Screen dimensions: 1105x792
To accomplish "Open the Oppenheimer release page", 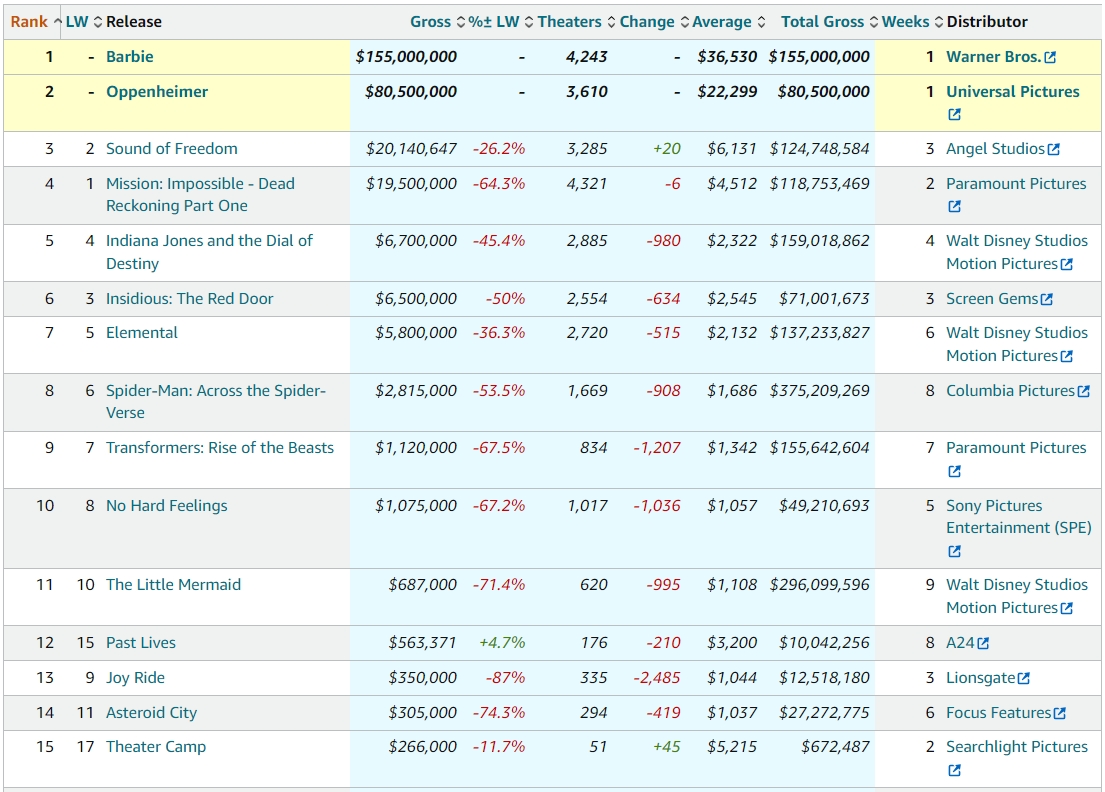I will (157, 92).
